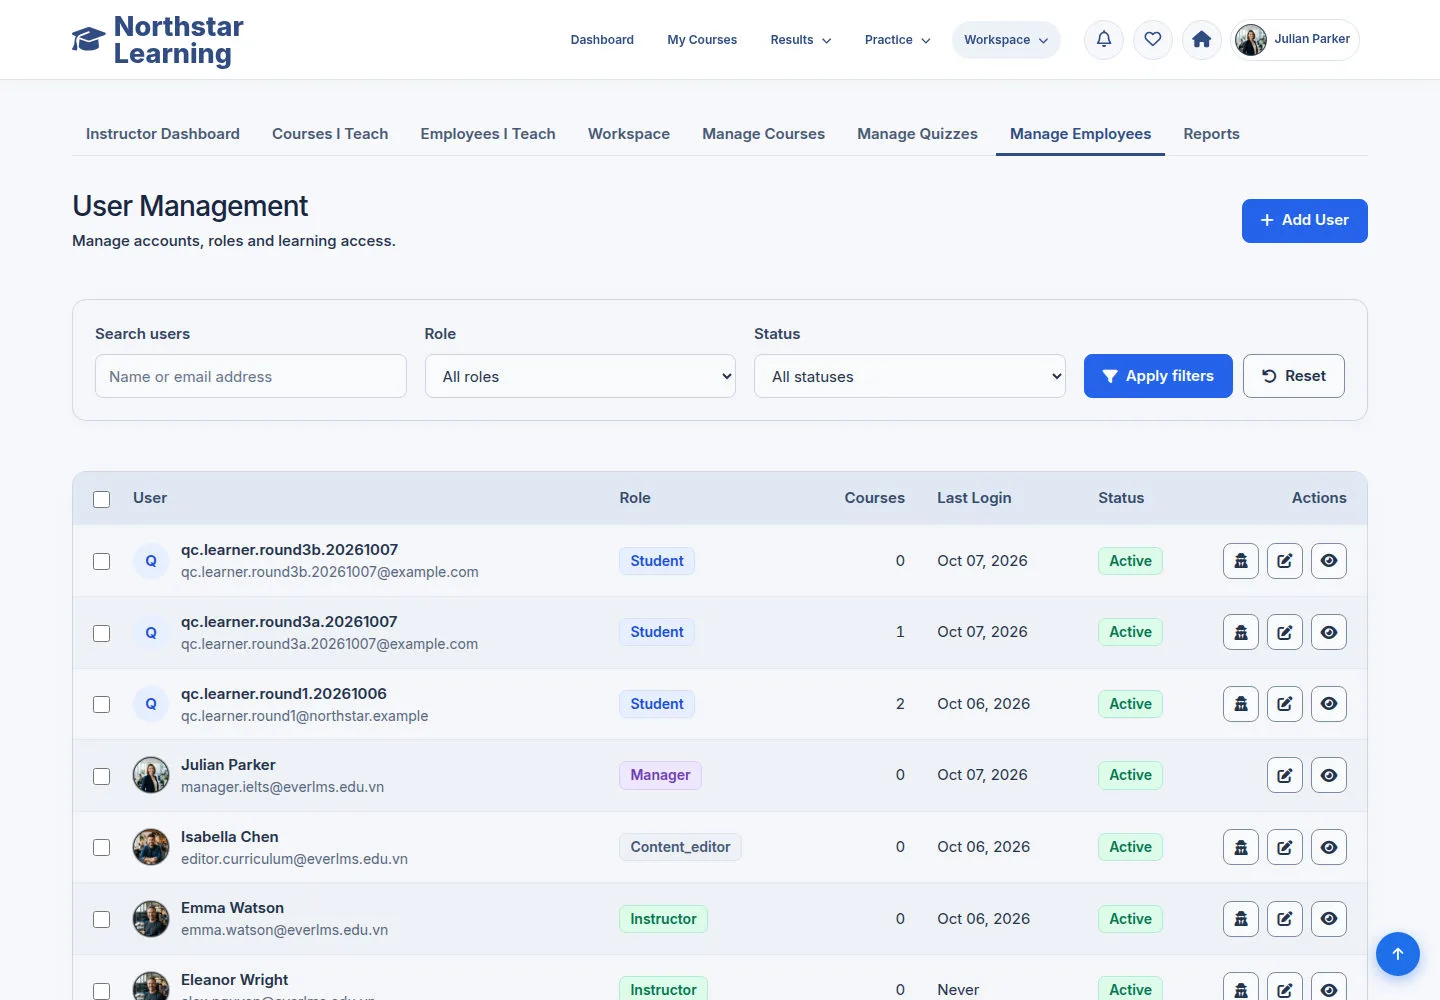Check the box for qc.learner.round1.20261006
Screen dimensions: 1440x1000
[102, 704]
